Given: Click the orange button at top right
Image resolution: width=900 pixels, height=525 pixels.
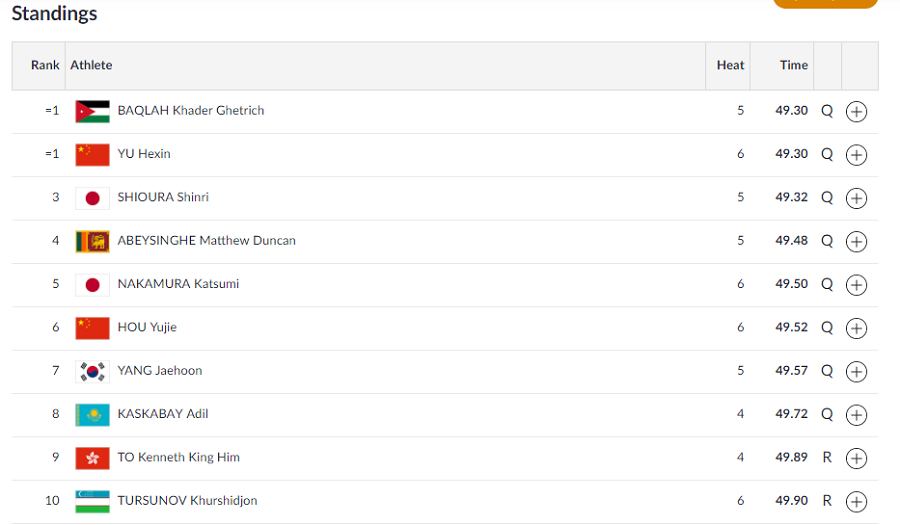Looking at the screenshot, I should pyautogui.click(x=825, y=3).
